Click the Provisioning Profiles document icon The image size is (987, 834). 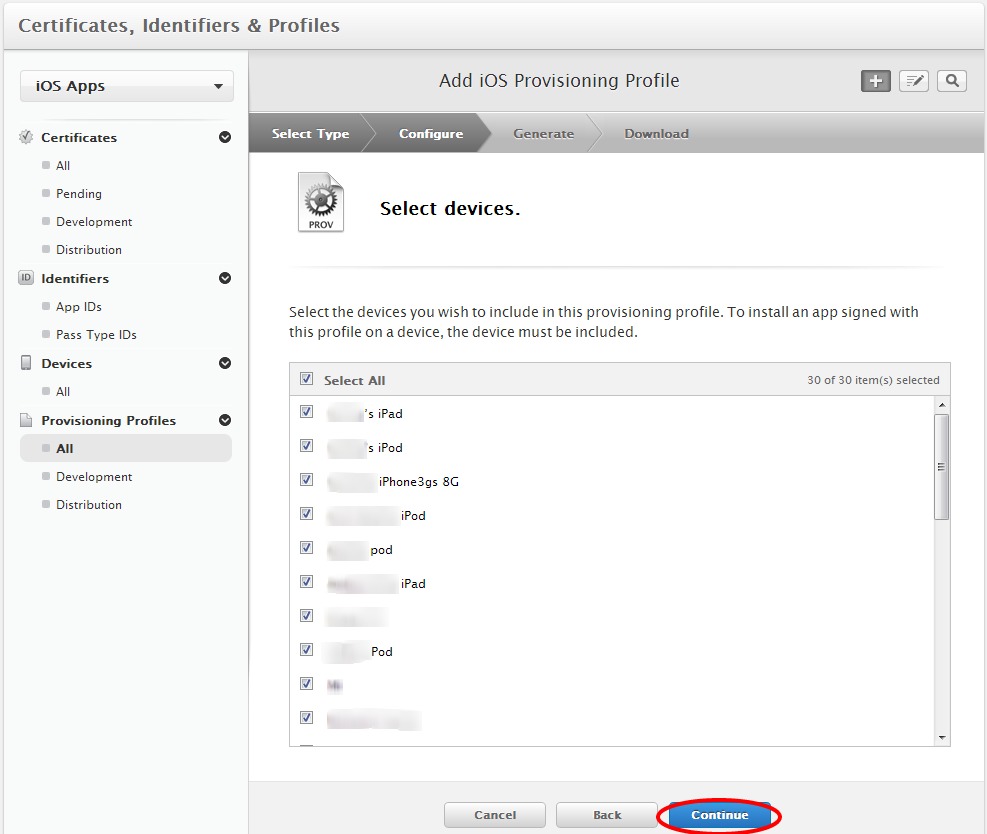(26, 420)
